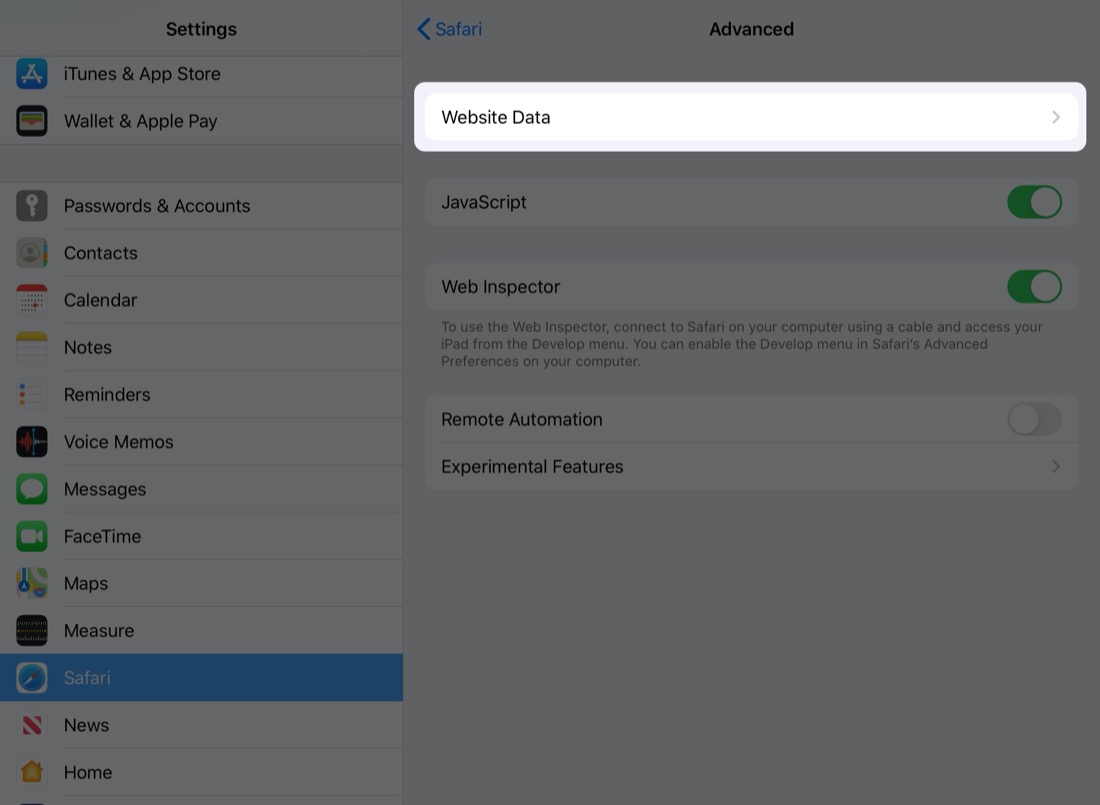Expand Experimental Features

[1055, 466]
